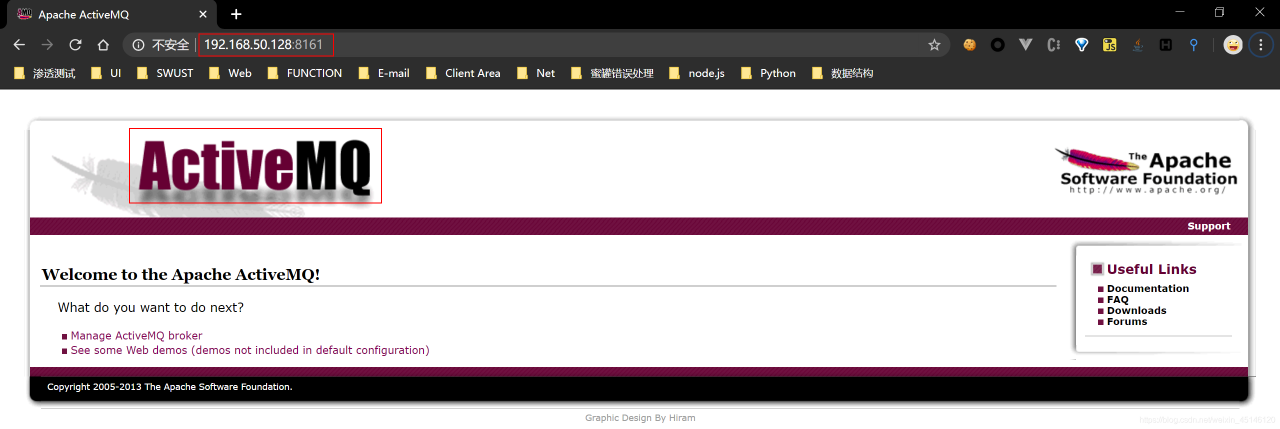Open the 蜜罐错误处理 bookmark folder
Screen dimensions: 1280x429
612,73
